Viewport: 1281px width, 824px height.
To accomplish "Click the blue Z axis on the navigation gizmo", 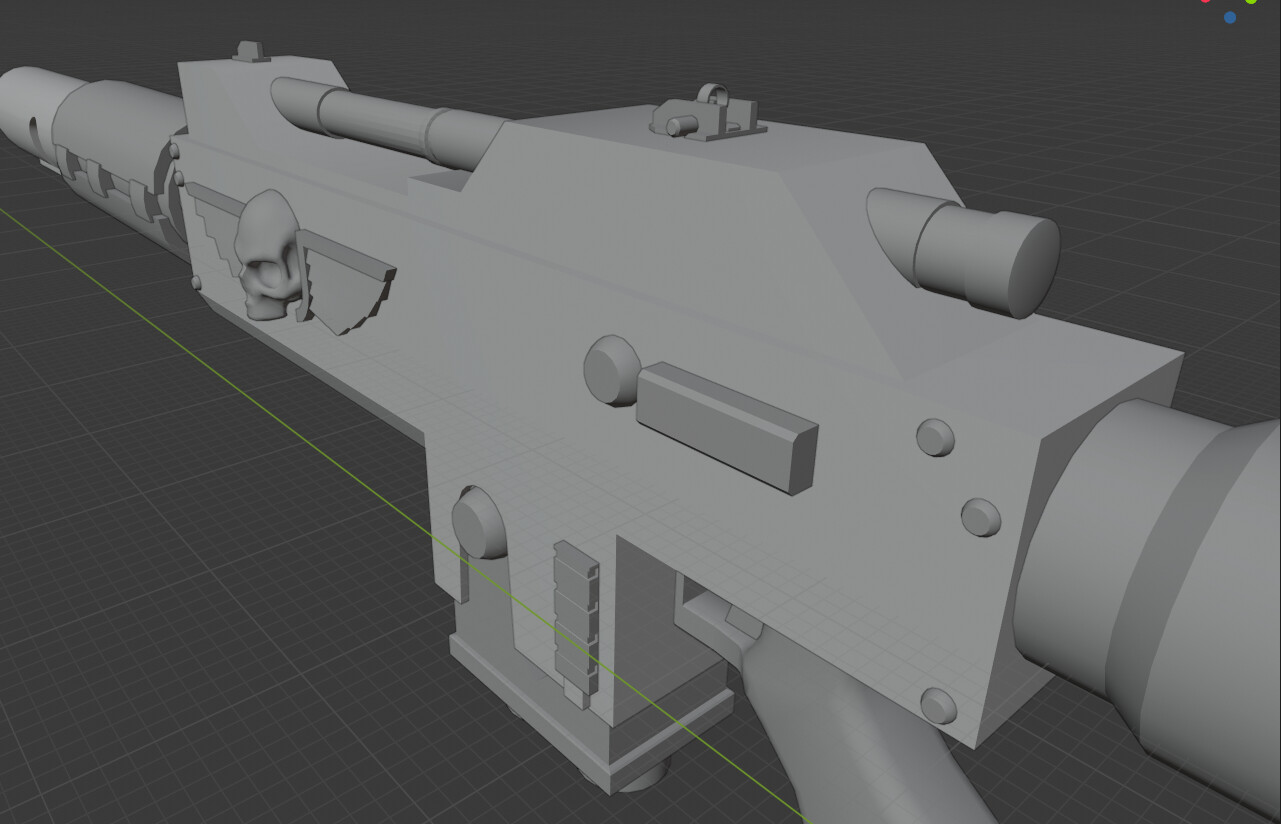I will [x=1230, y=17].
